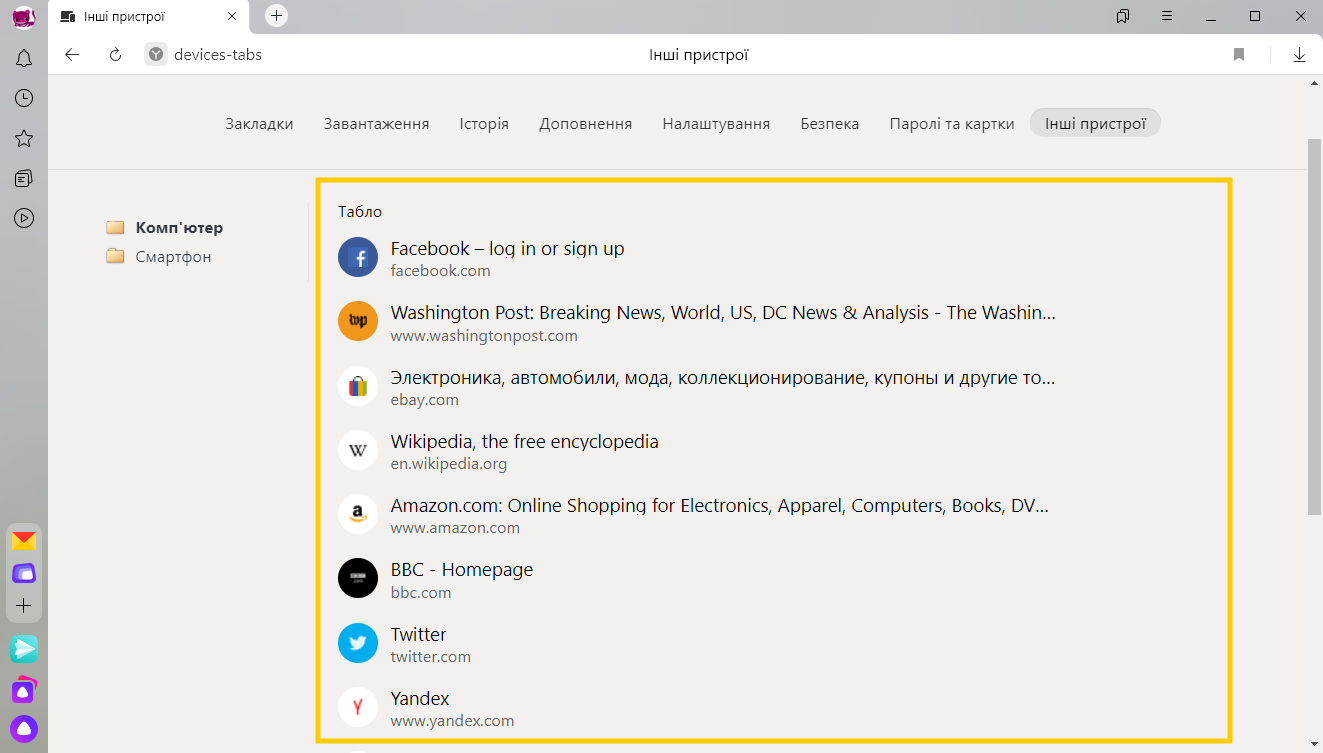Image resolution: width=1323 pixels, height=753 pixels.
Task: Open the Электроника, автомобили eBay link
Action: pyautogui.click(x=723, y=378)
